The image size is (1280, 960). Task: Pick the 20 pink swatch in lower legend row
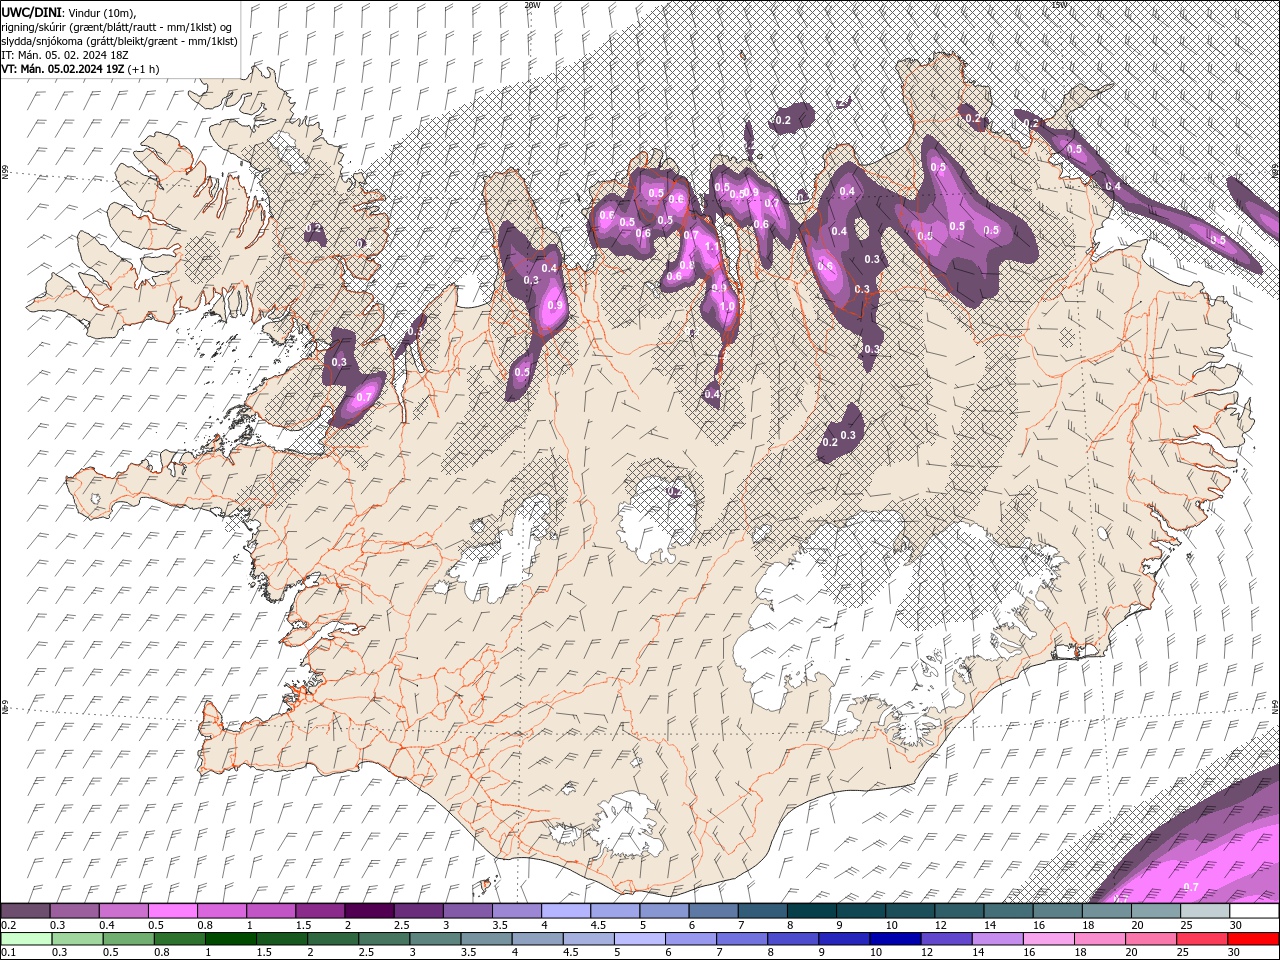[x=1152, y=939]
